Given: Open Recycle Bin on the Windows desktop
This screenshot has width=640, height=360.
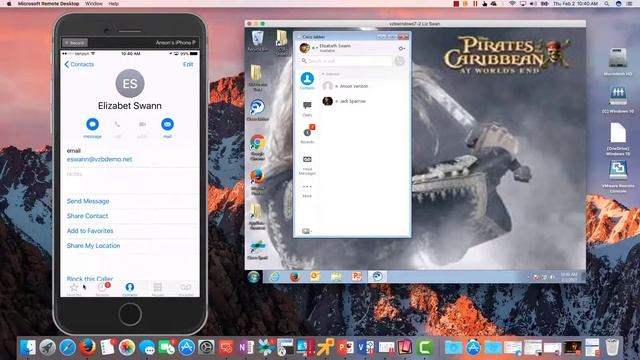Looking at the screenshot, I should click(258, 41).
